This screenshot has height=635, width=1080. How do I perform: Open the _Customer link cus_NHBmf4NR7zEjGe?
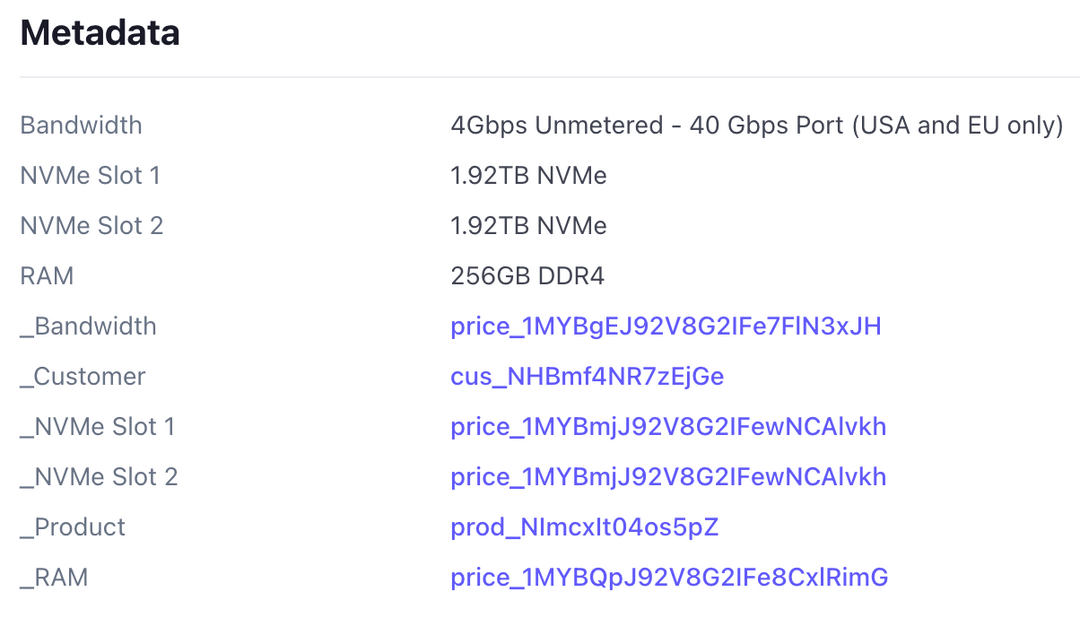tap(587, 376)
